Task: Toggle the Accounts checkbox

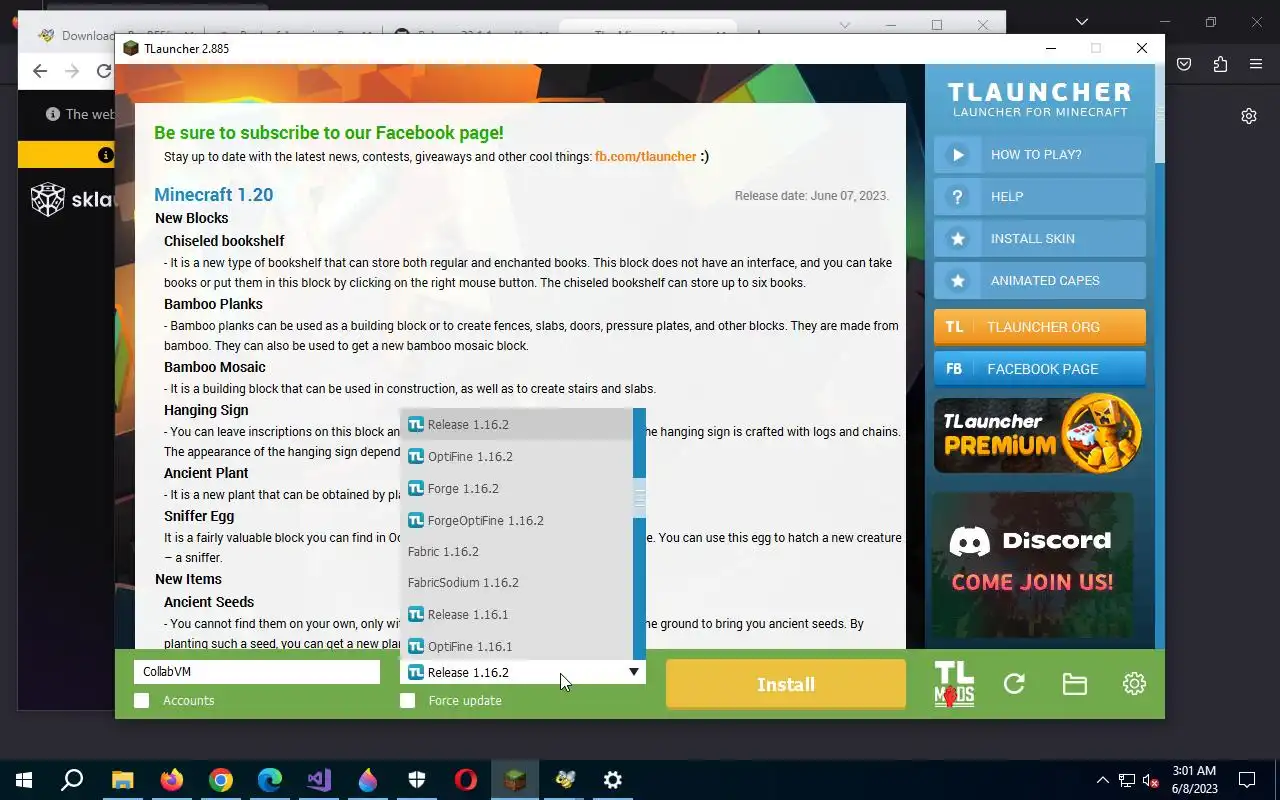Action: point(142,701)
